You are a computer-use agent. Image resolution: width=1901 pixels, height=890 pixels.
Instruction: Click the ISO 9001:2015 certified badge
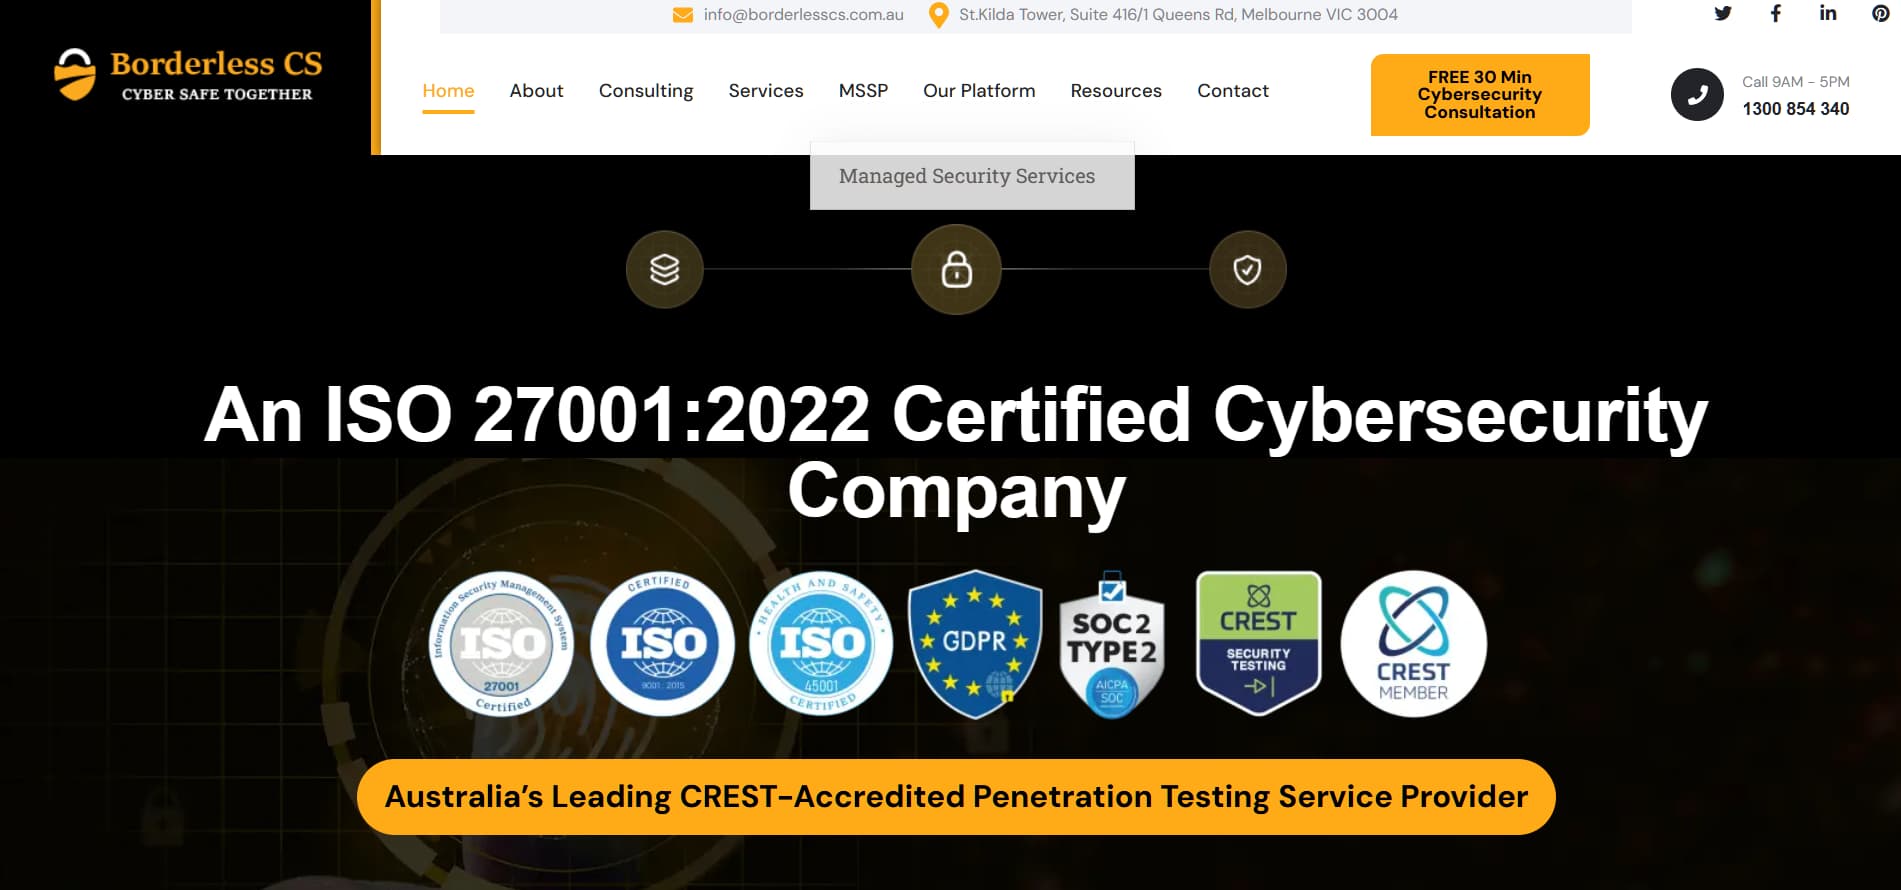click(662, 645)
